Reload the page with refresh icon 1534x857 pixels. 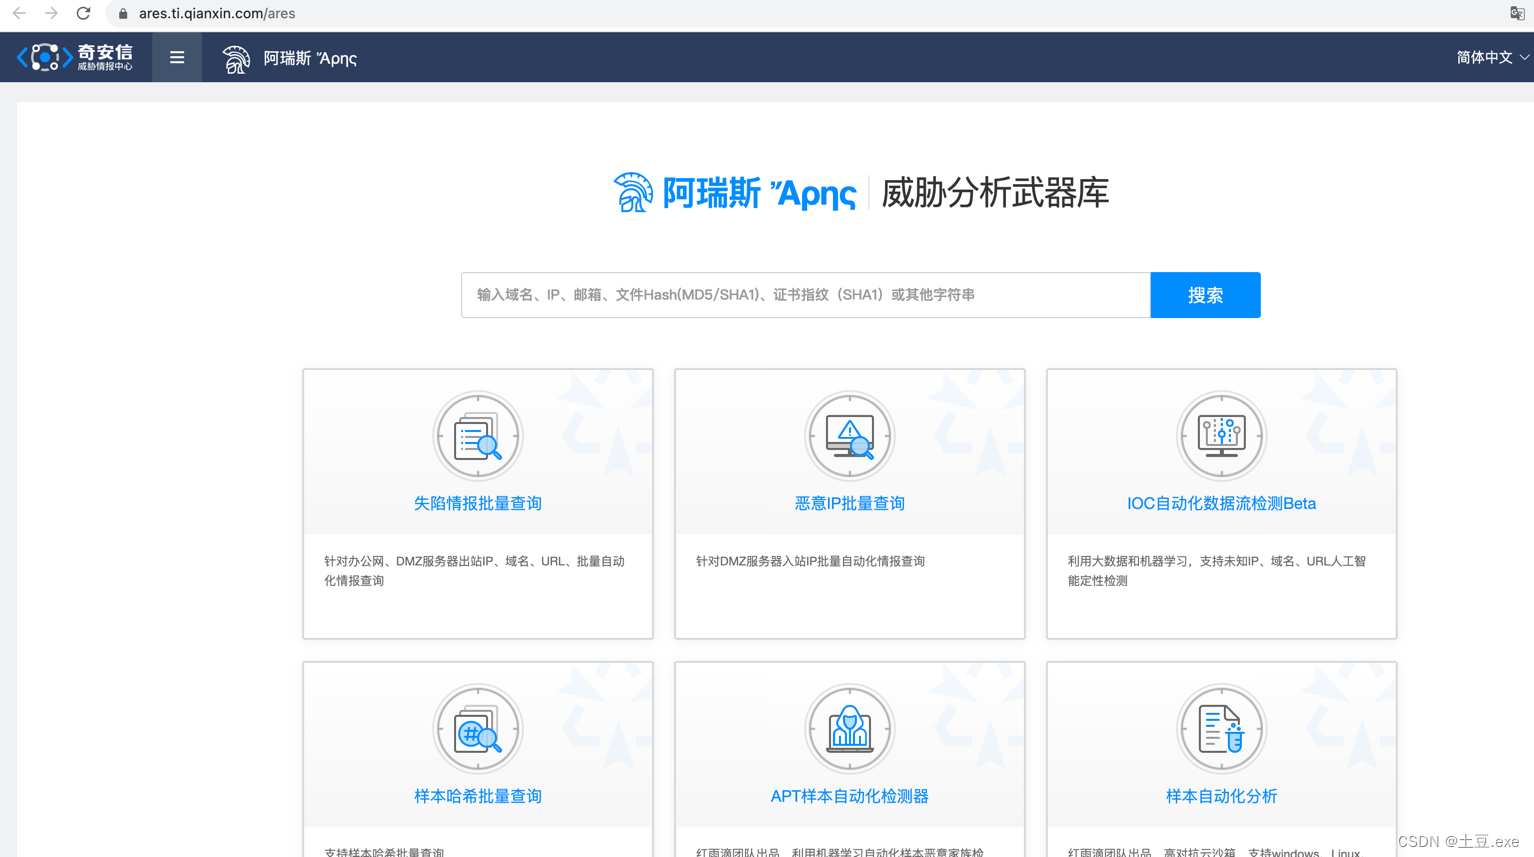click(84, 13)
